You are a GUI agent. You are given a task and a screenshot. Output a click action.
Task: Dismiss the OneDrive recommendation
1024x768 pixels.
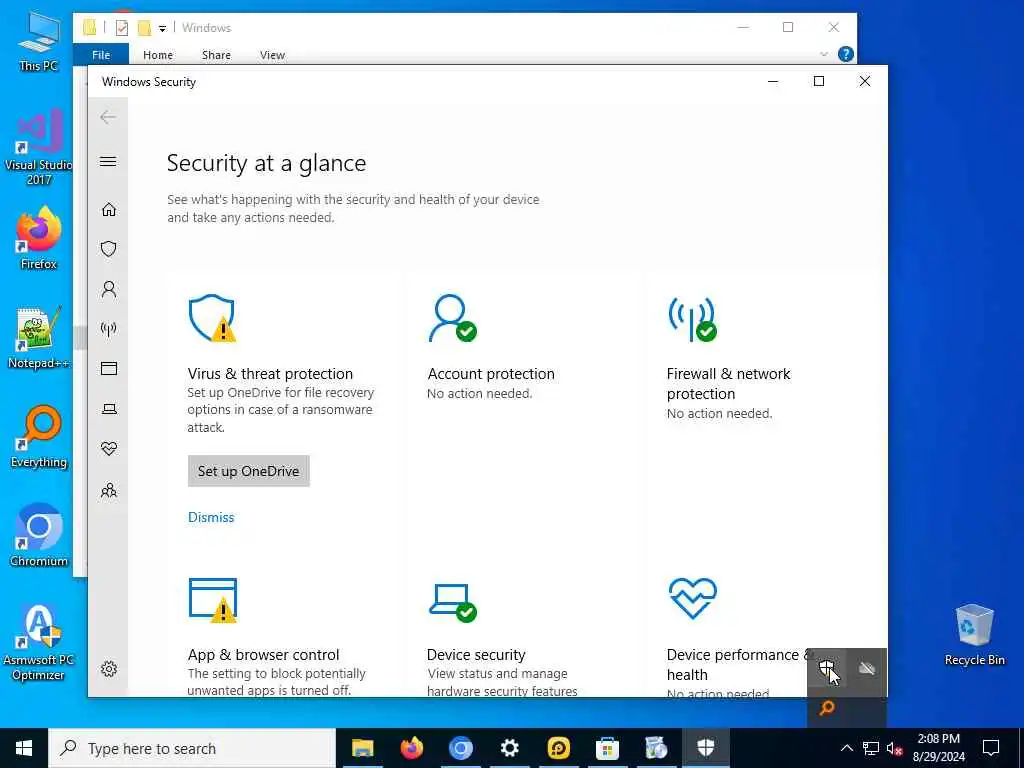point(211,517)
